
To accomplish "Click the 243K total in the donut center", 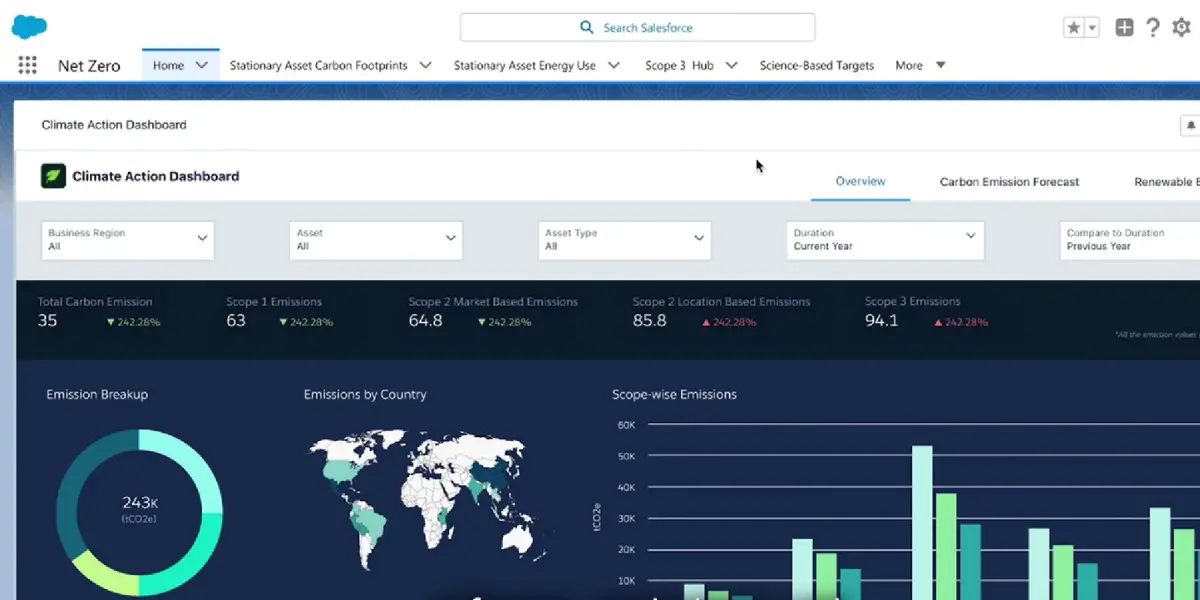I will coord(139,502).
